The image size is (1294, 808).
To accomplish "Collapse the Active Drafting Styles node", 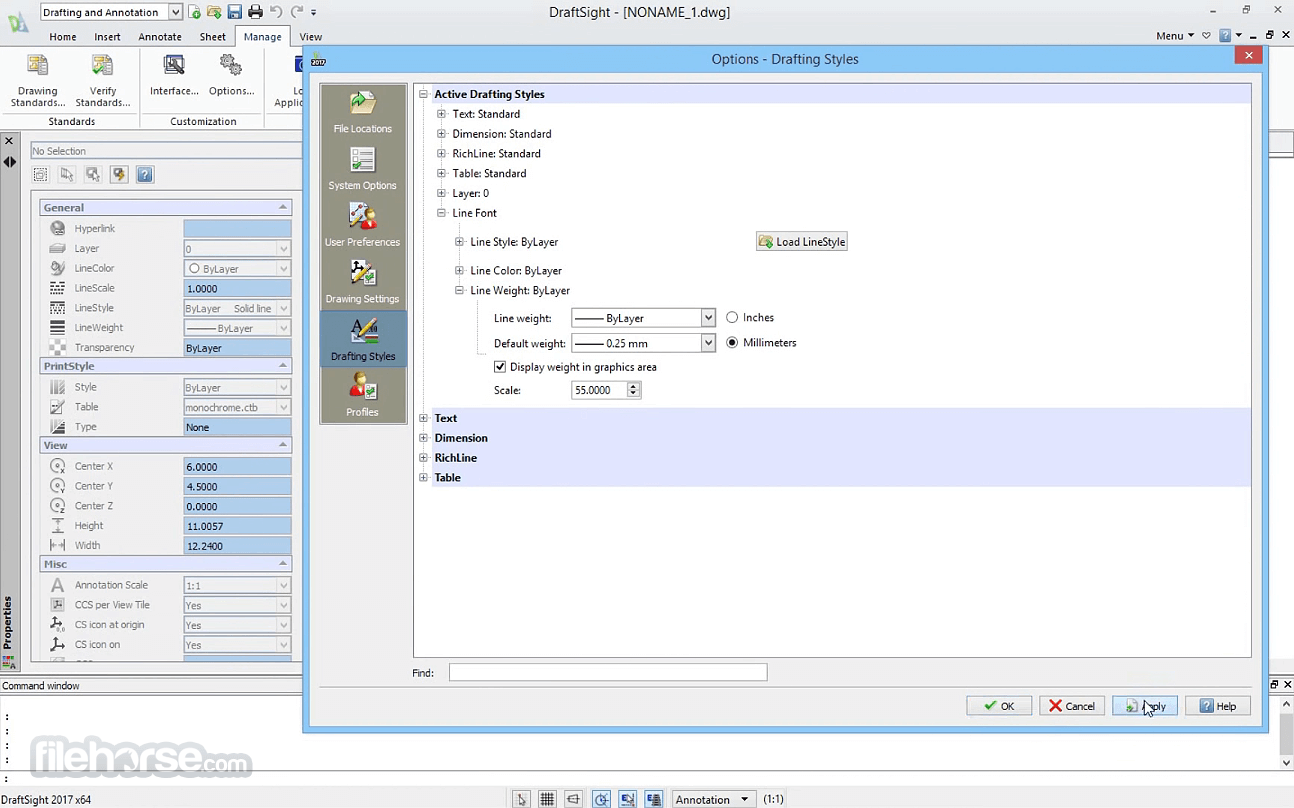I will coord(423,94).
